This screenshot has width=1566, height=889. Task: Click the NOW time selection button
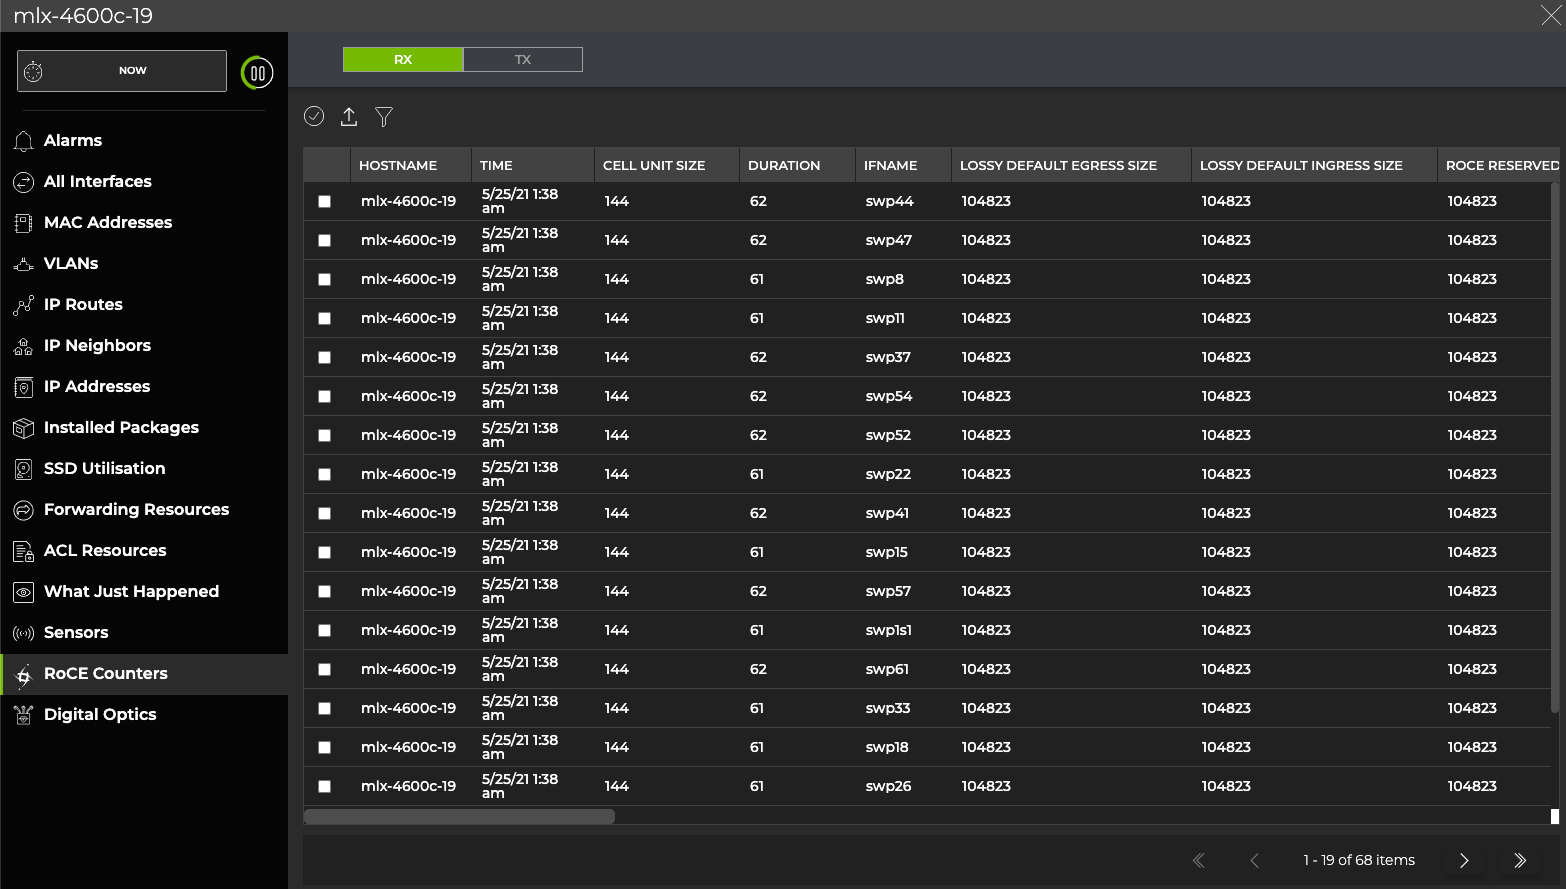(x=120, y=70)
